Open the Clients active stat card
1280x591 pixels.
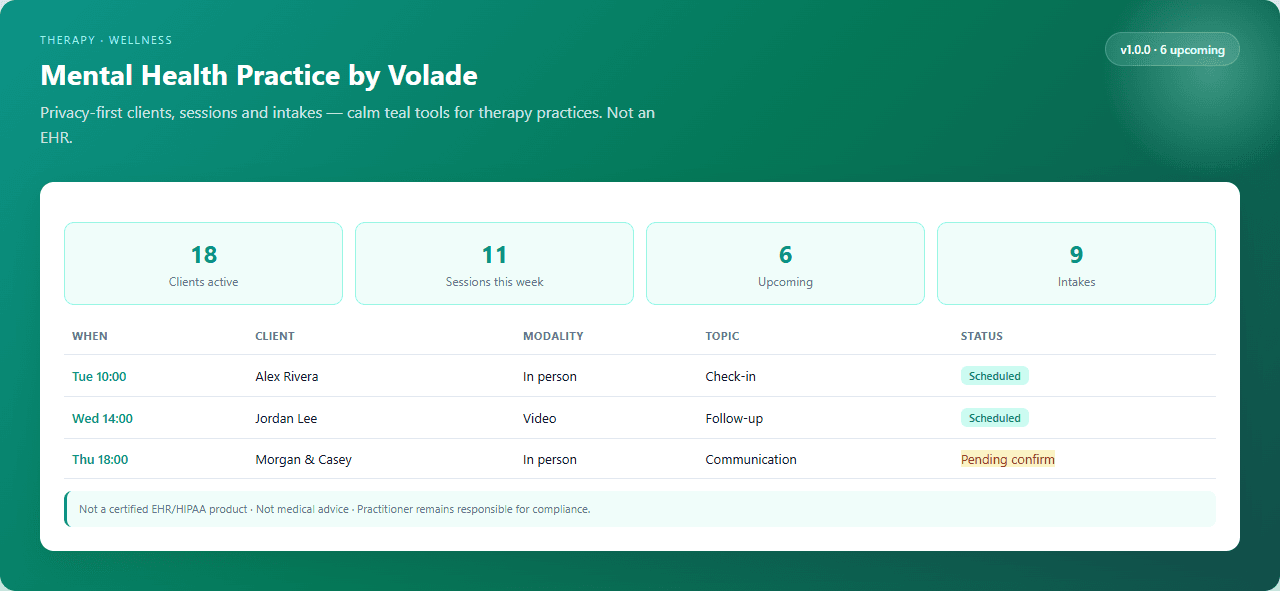pos(203,263)
